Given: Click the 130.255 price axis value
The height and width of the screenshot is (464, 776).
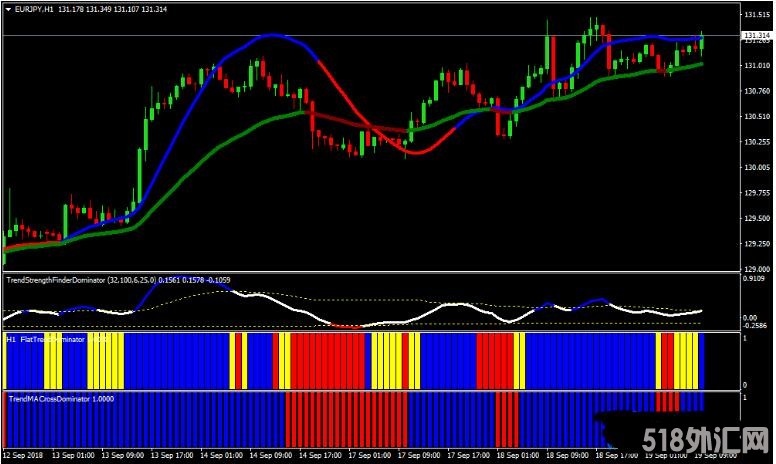Looking at the screenshot, I should coord(757,142).
